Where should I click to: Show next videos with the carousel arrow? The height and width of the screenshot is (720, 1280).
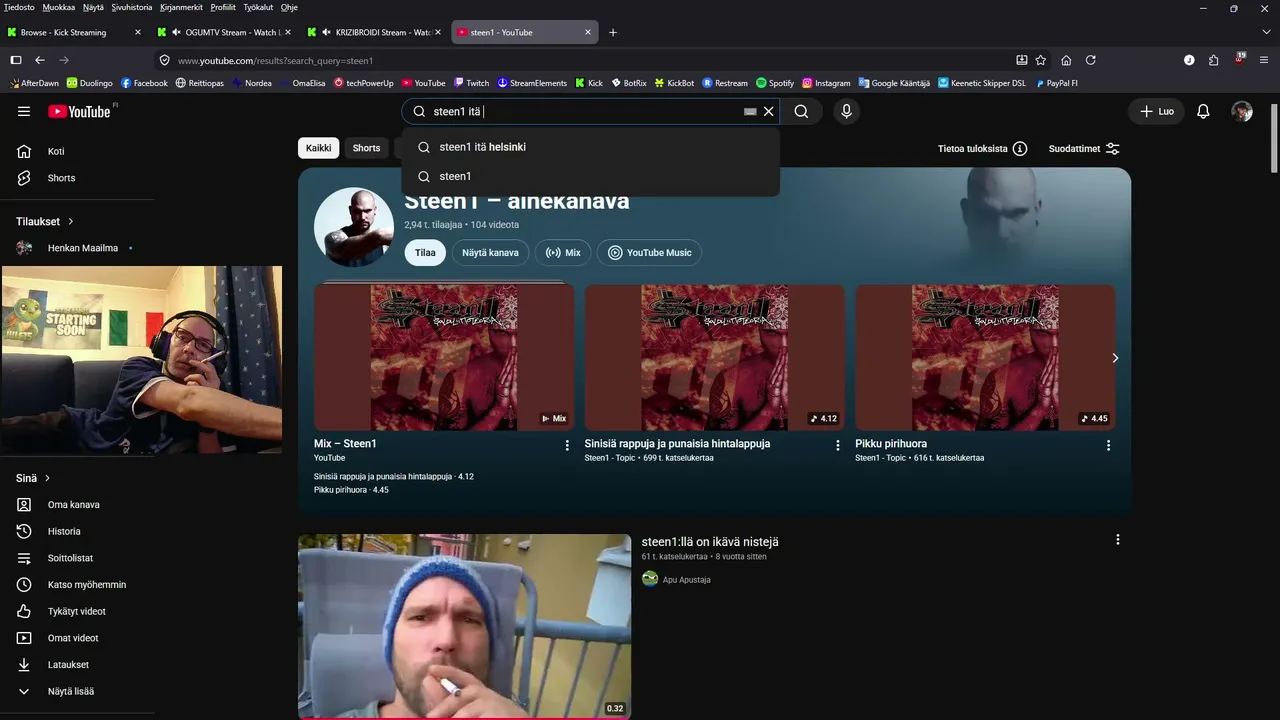tap(1115, 358)
